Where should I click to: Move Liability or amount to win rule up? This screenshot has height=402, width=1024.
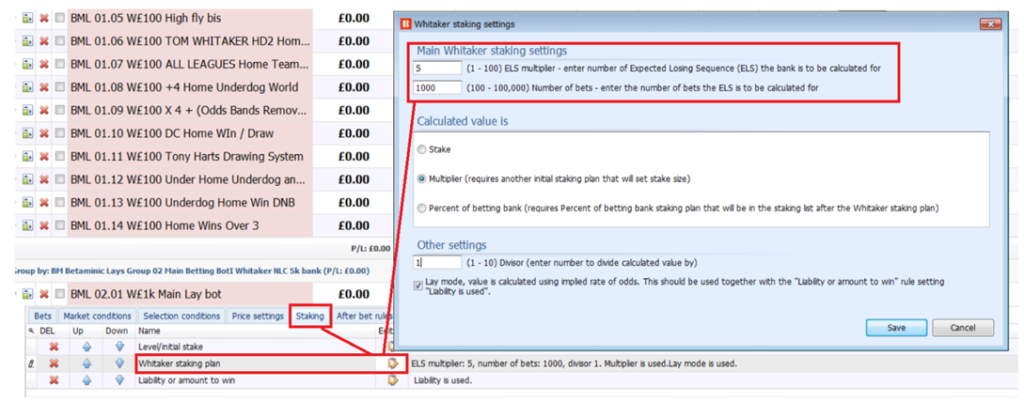tap(87, 380)
